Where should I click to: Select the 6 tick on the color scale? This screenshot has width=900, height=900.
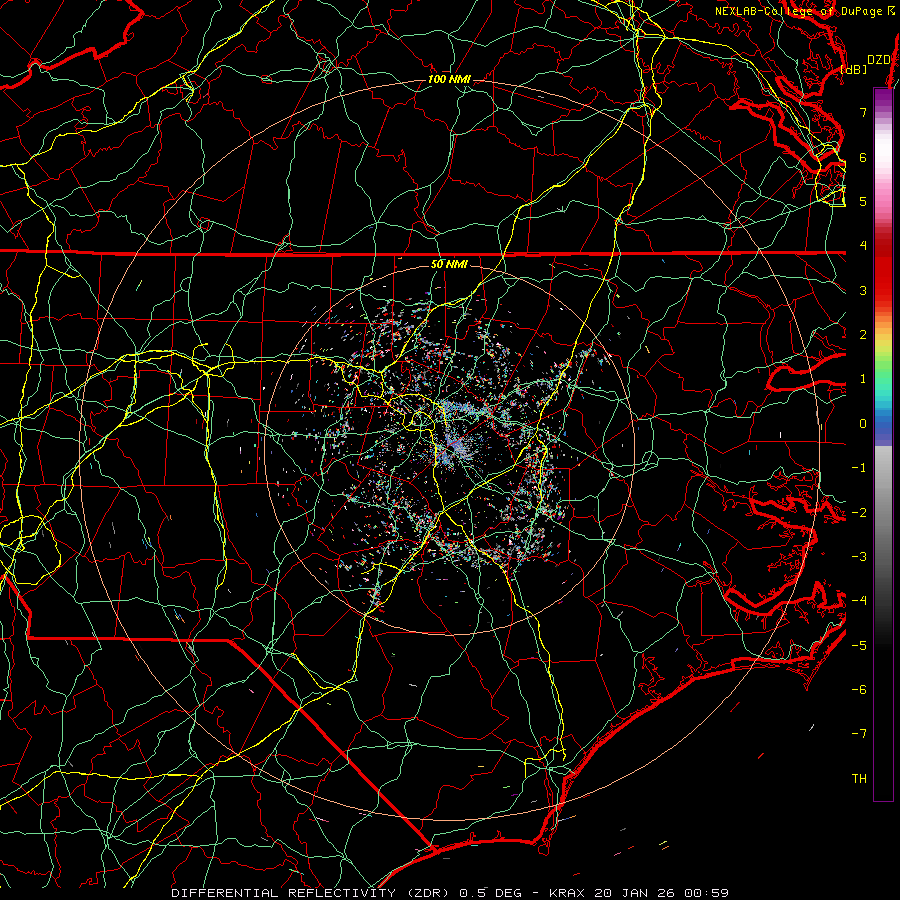coord(863,157)
